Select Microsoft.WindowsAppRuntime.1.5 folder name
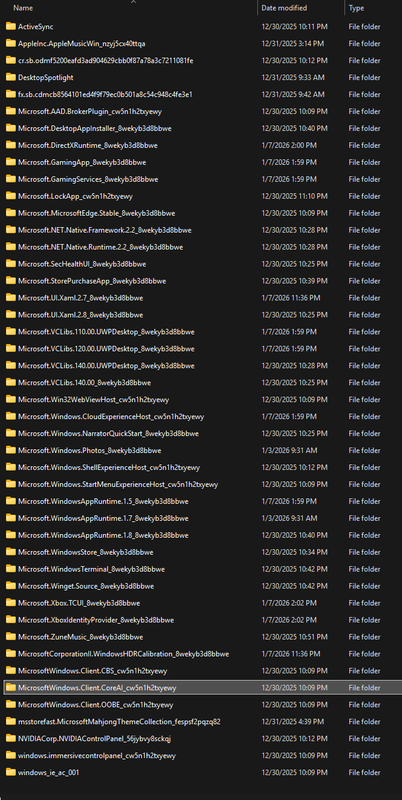 [x=103, y=501]
